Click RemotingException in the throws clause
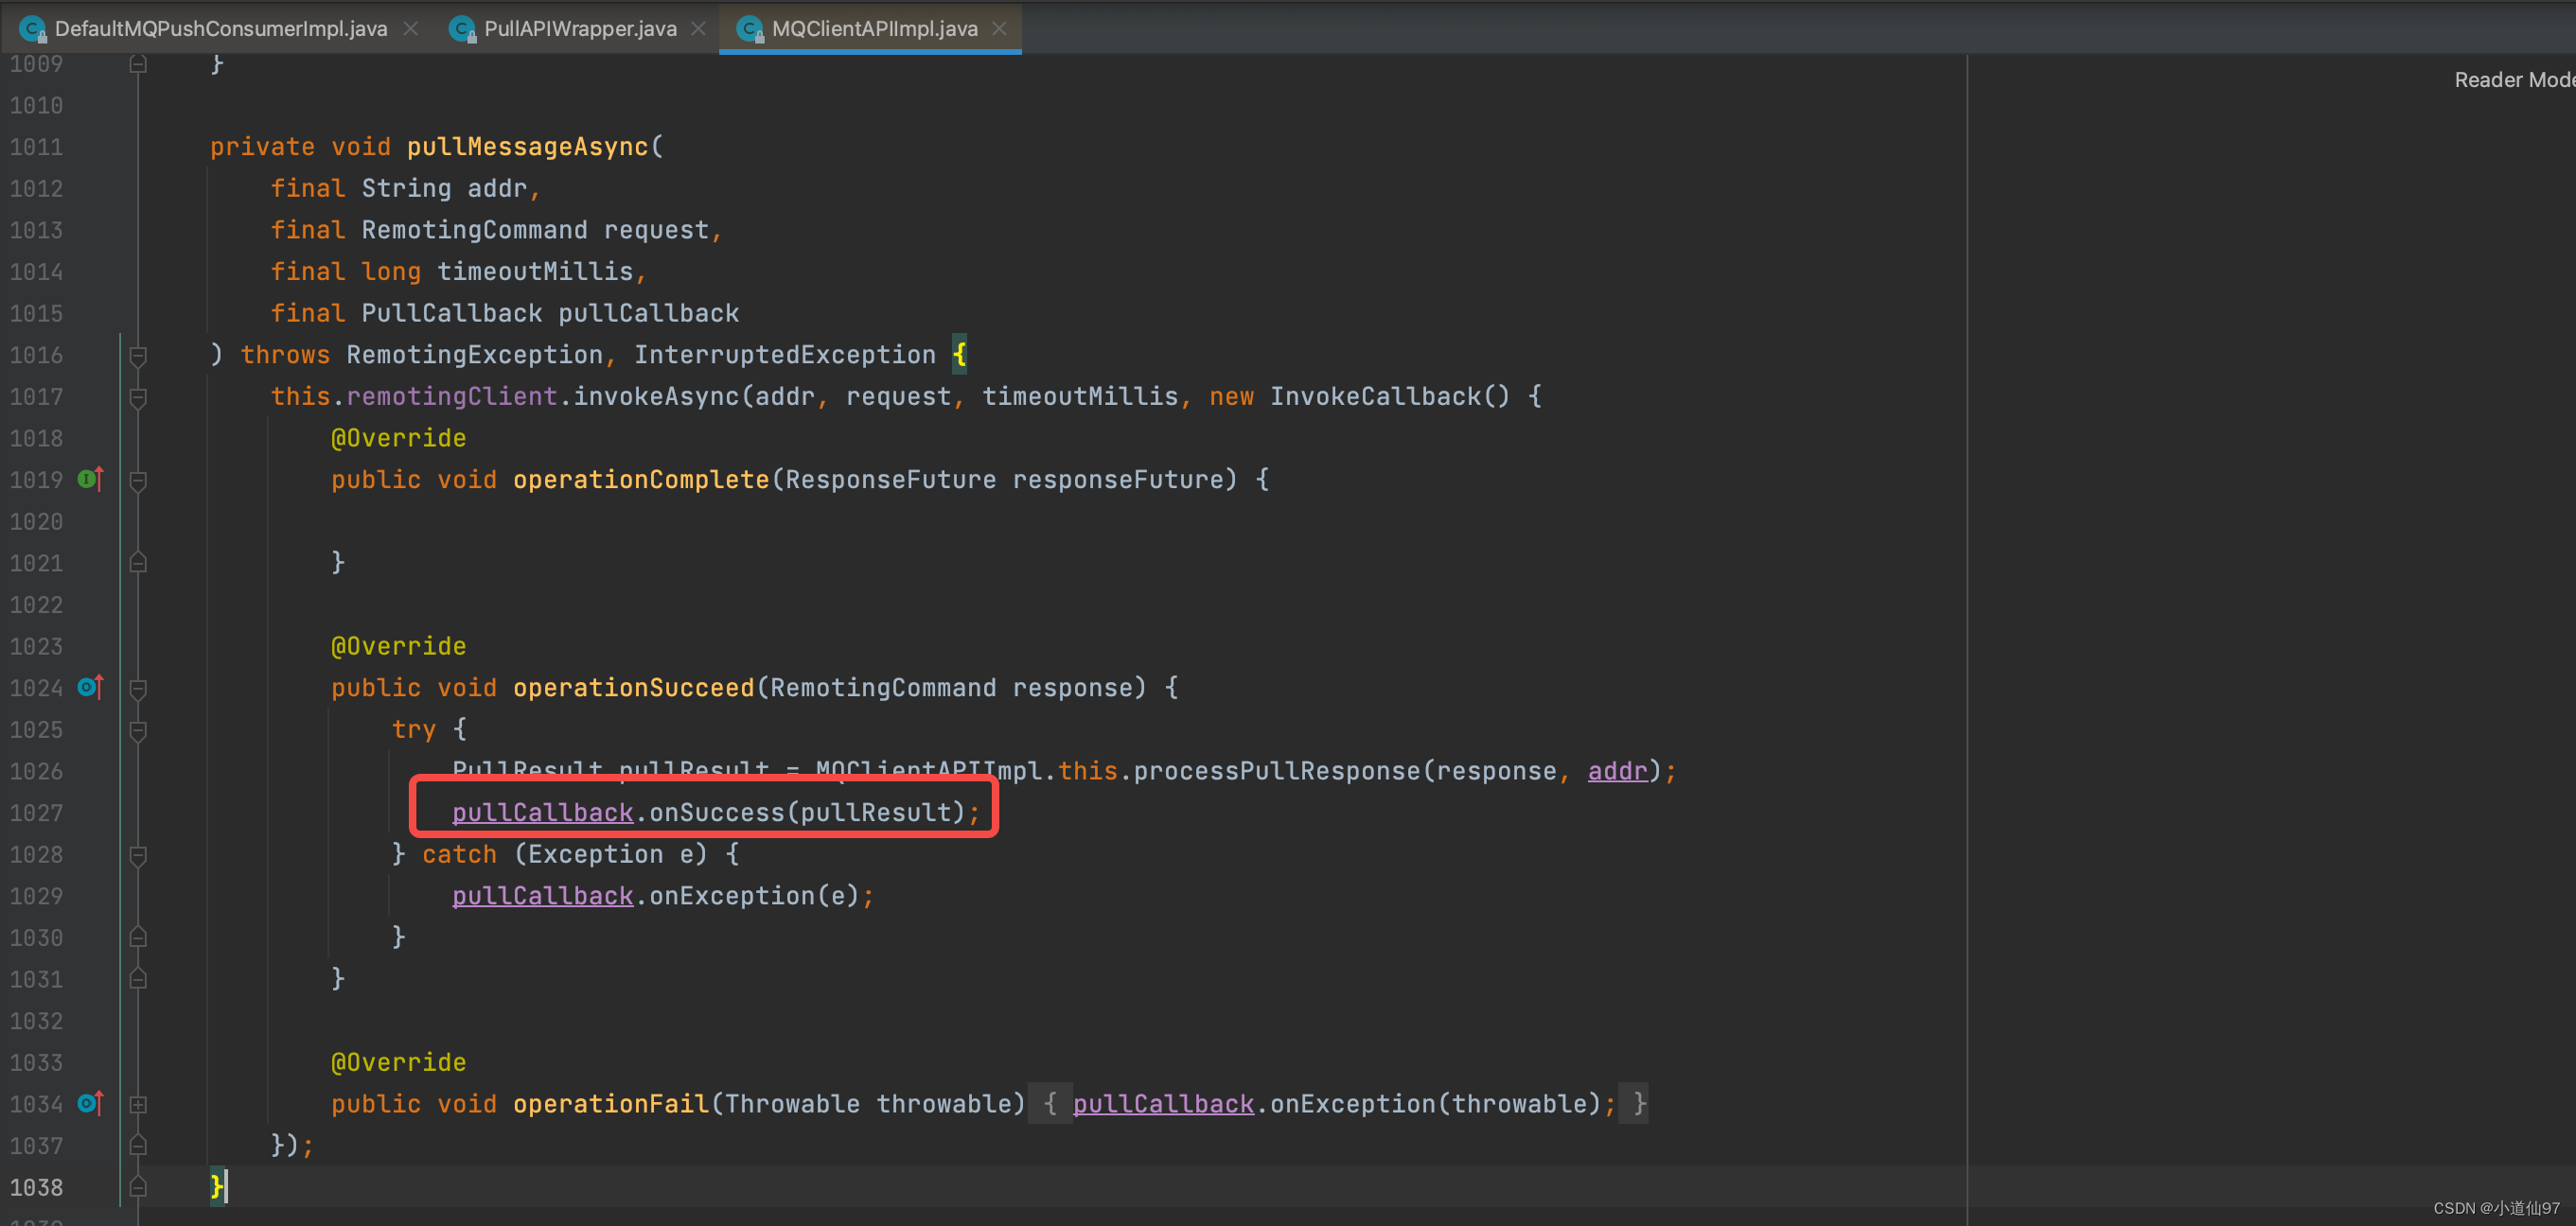The image size is (2576, 1226). pos(474,354)
